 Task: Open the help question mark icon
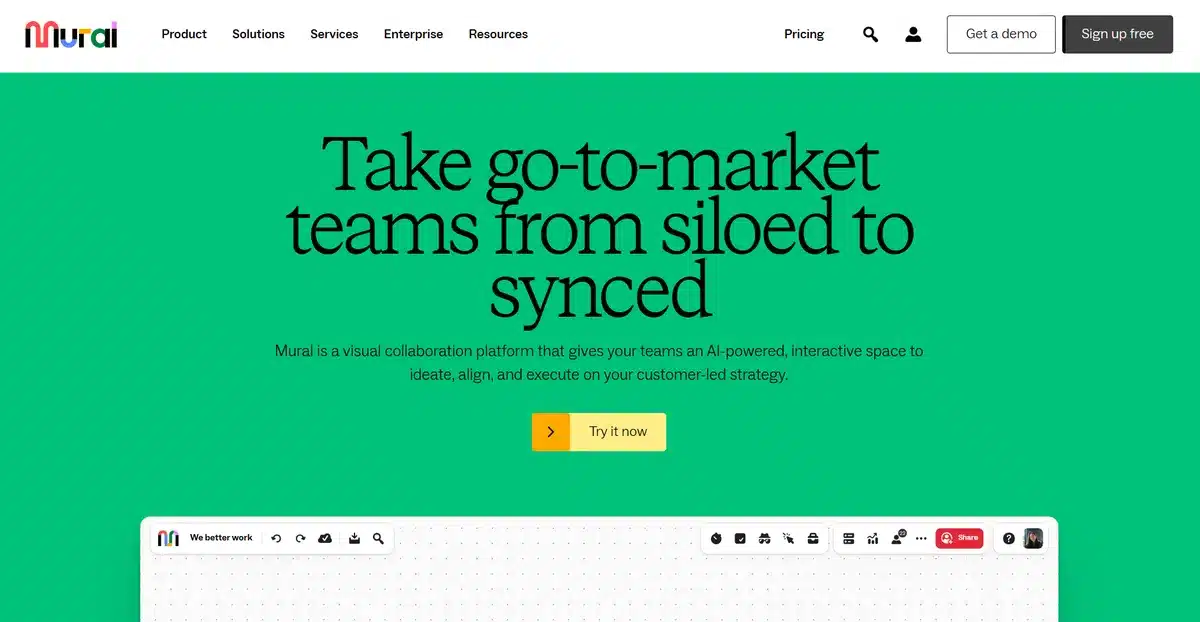[1009, 538]
